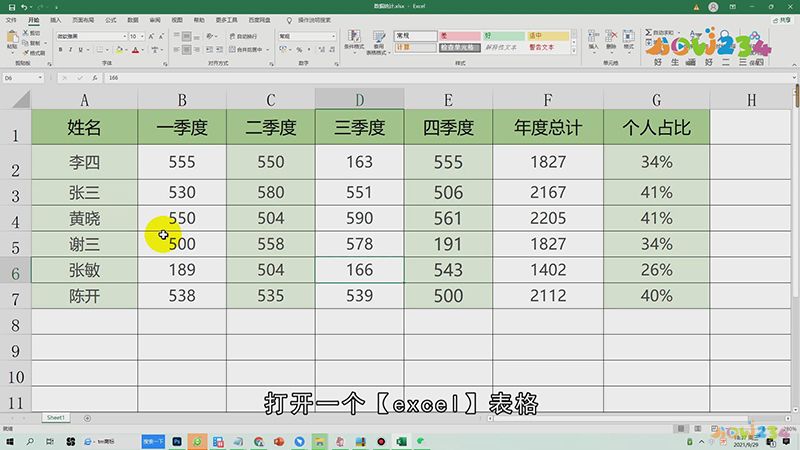Switch to Data (数据) tab
The height and width of the screenshot is (450, 800).
(x=133, y=20)
